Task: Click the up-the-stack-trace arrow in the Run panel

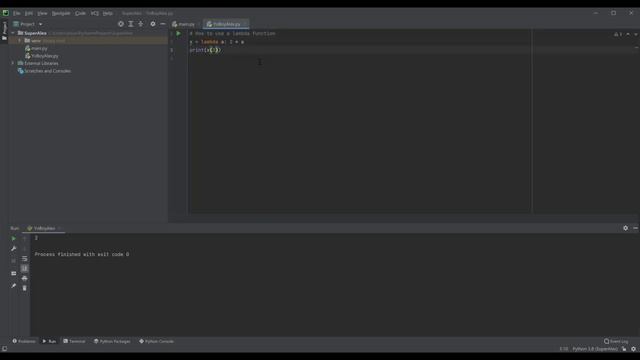Action: pos(24,238)
